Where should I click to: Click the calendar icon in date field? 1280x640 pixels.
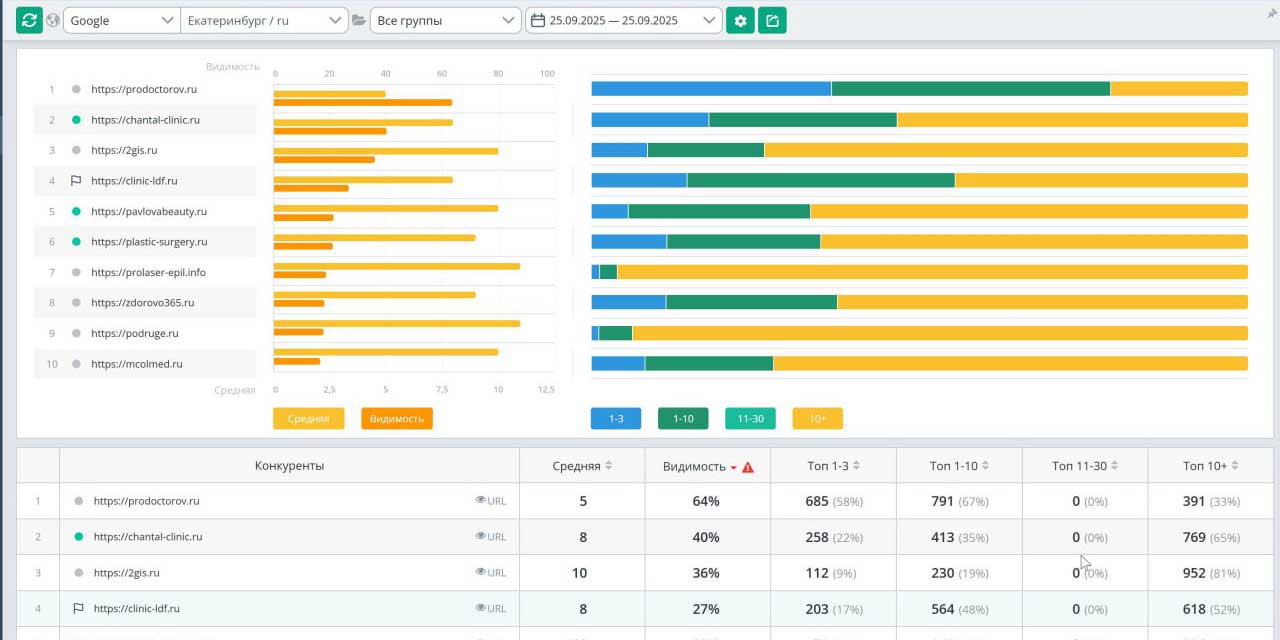(538, 20)
